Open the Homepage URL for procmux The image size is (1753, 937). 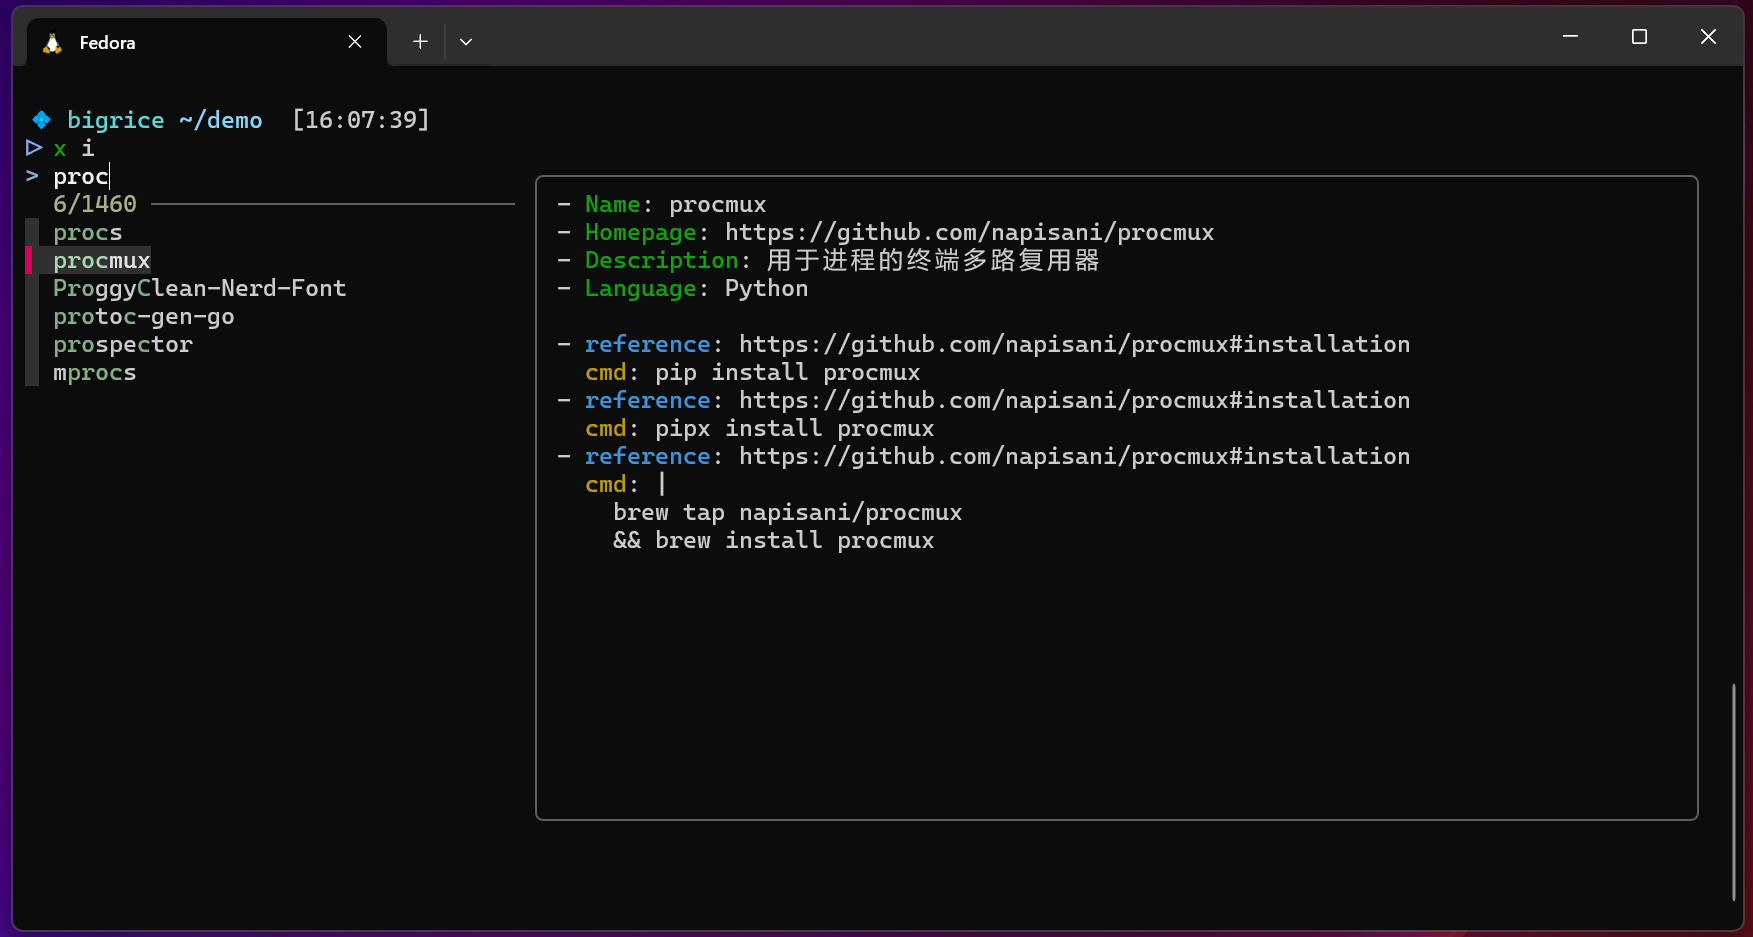[x=970, y=233]
